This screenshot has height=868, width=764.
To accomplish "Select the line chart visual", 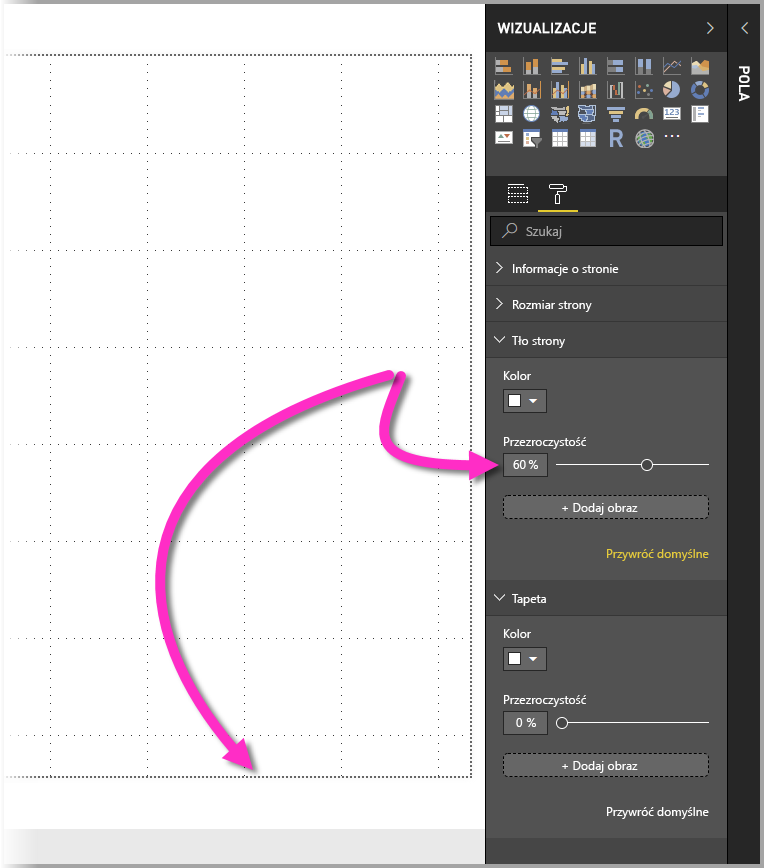I will point(672,66).
